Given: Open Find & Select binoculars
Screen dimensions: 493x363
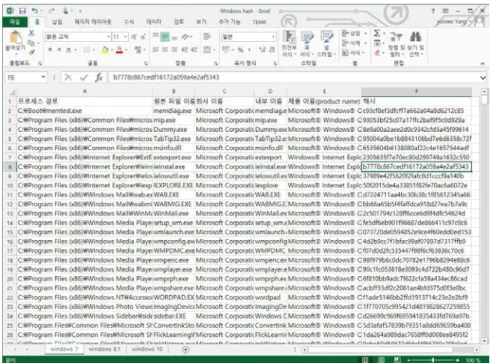Looking at the screenshot, I should (415, 43).
